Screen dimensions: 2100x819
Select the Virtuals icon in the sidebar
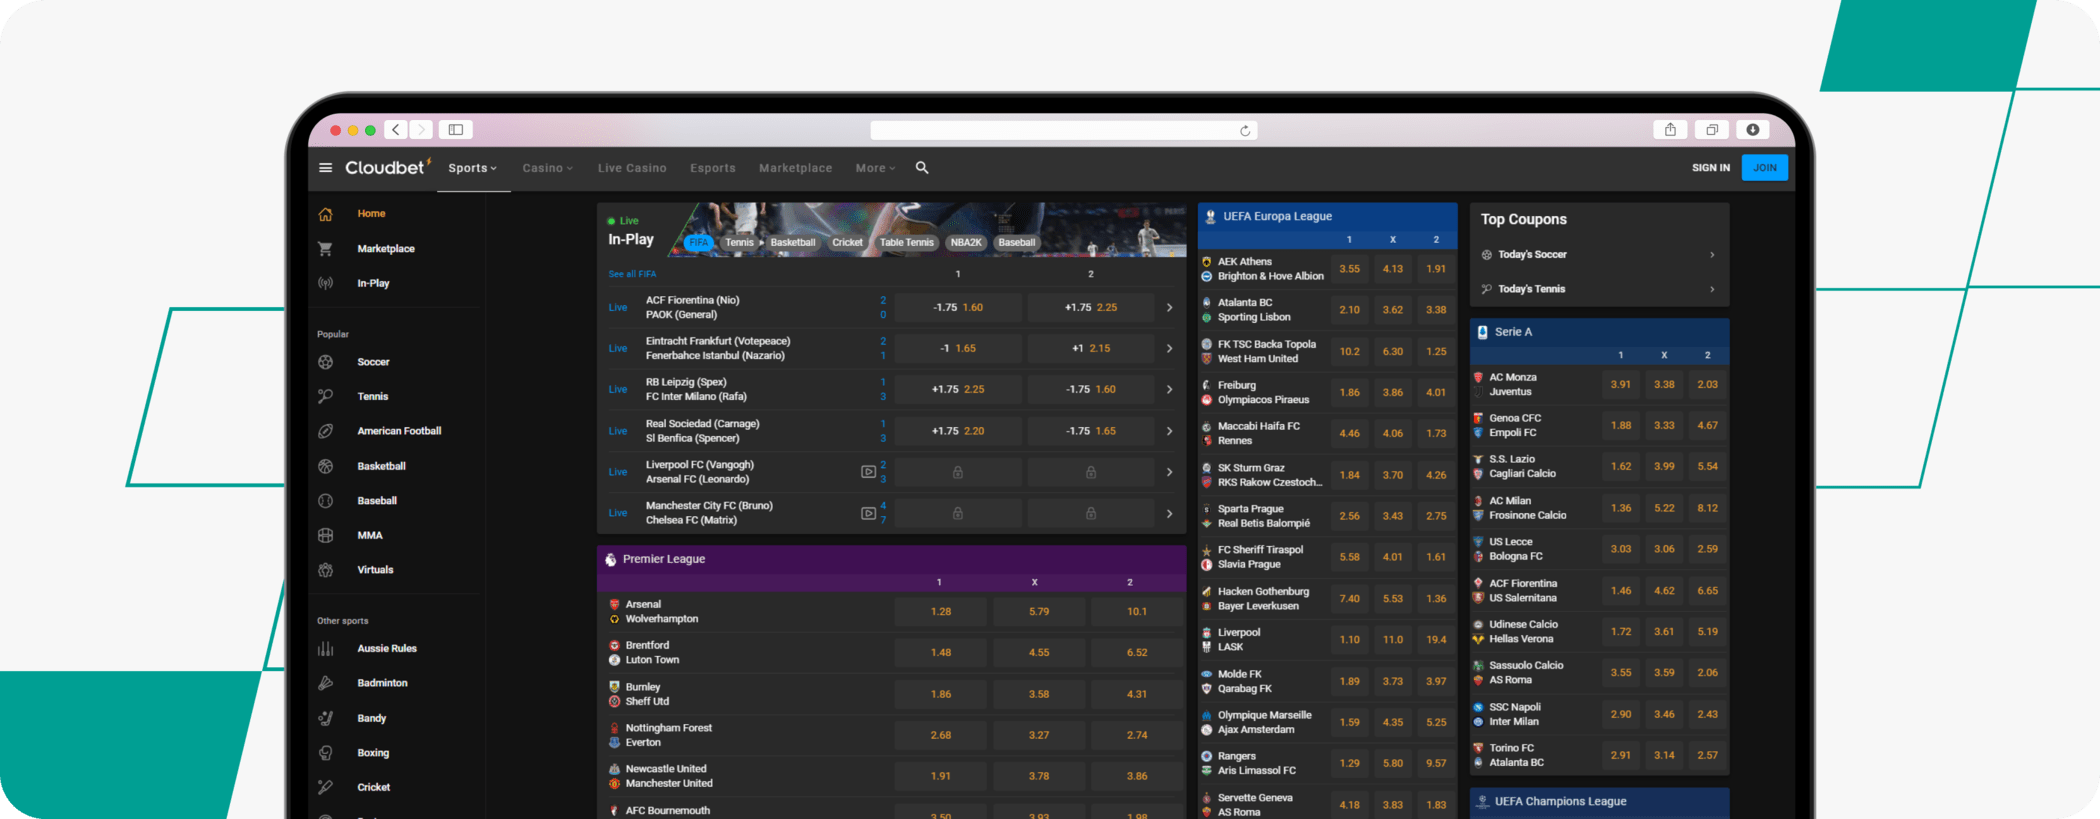tap(325, 570)
